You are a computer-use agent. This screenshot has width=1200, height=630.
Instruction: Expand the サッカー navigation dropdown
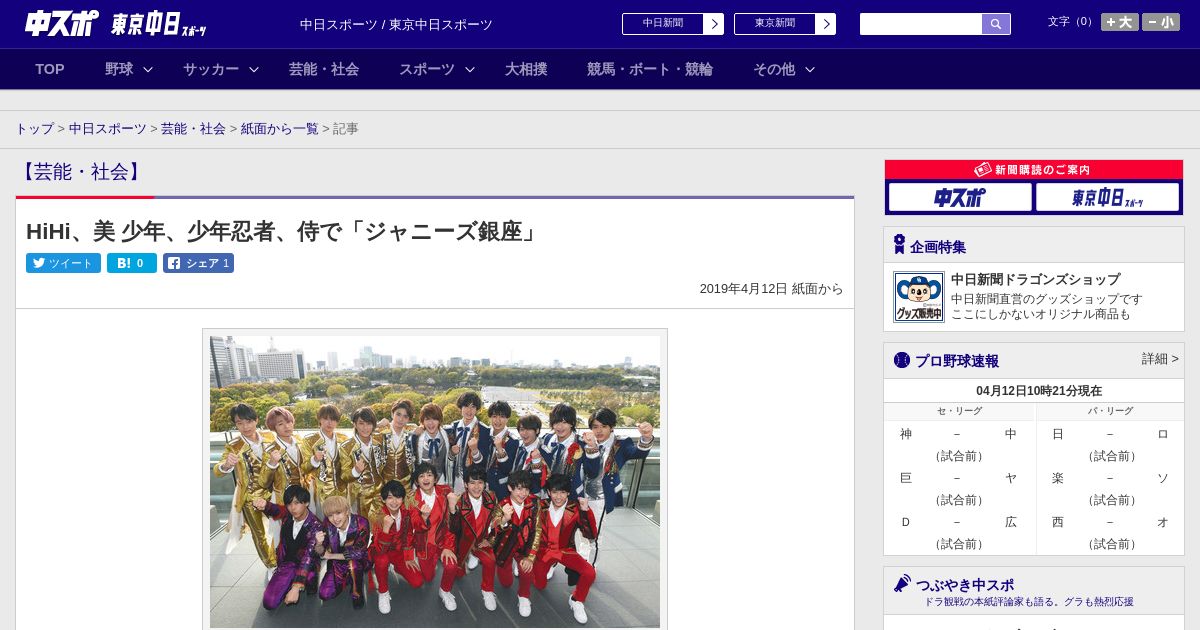point(221,69)
